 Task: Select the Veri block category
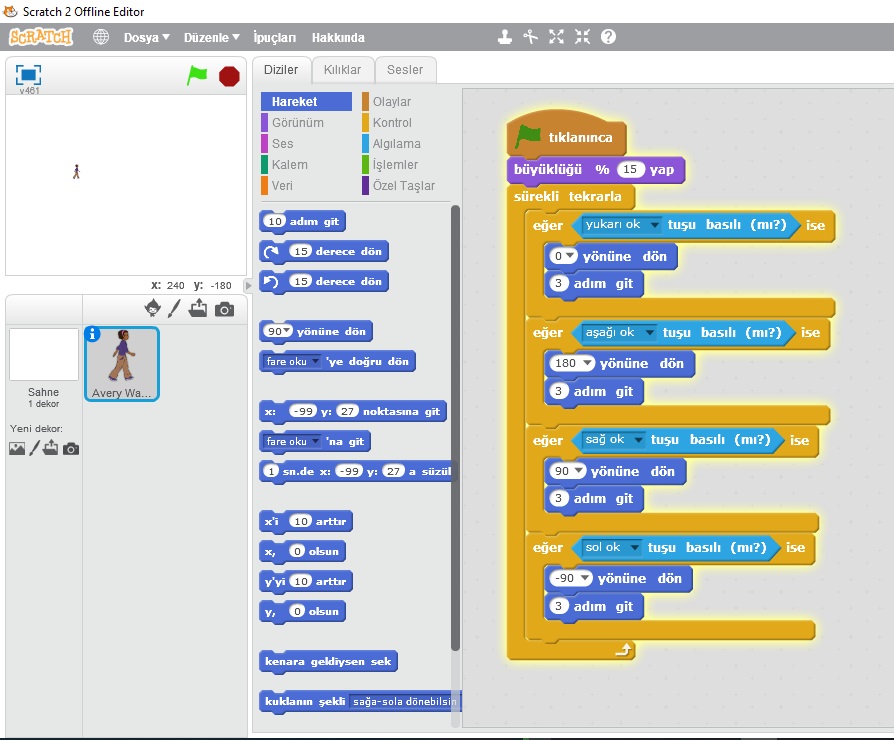click(282, 186)
